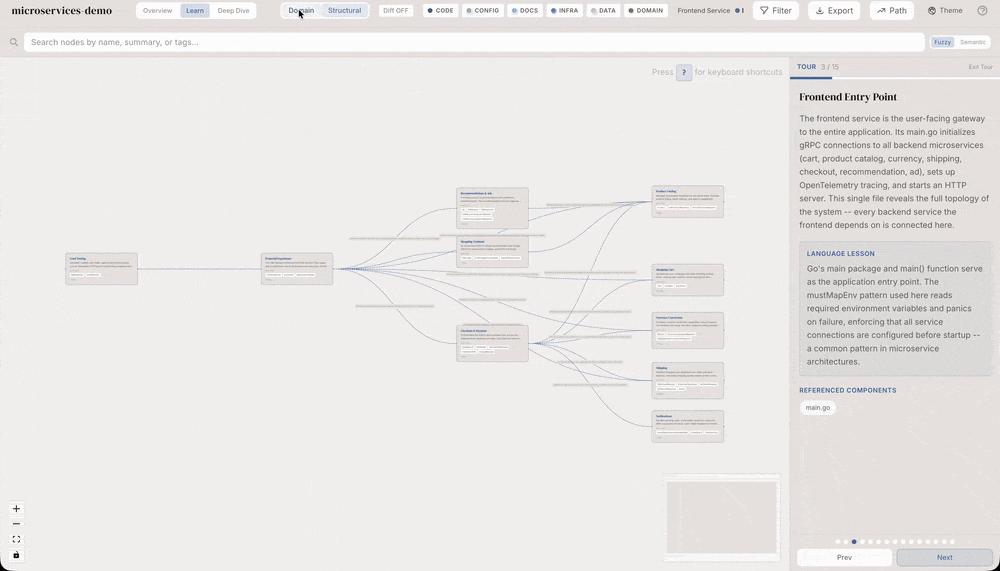The height and width of the screenshot is (571, 1000).
Task: Go to the Prev tour step
Action: point(844,557)
